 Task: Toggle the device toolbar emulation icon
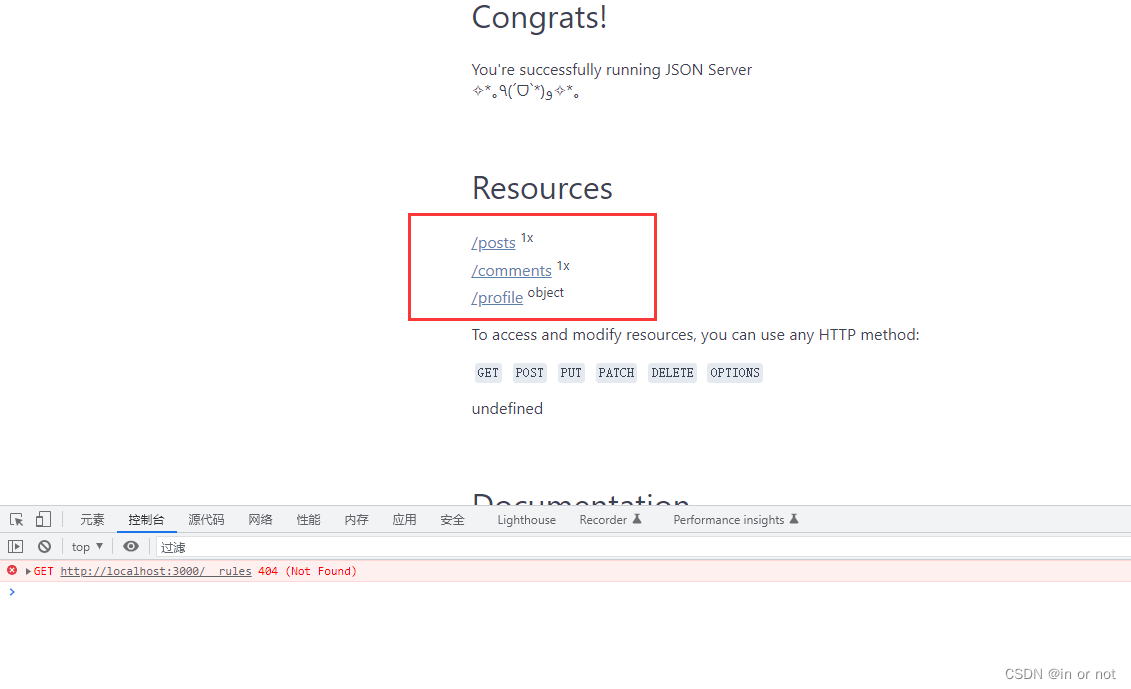point(42,519)
